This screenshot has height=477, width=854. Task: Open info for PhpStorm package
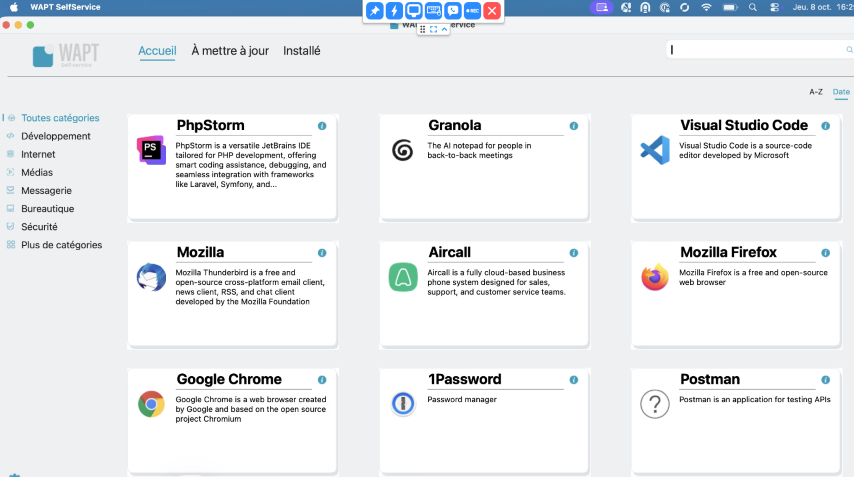[322, 126]
